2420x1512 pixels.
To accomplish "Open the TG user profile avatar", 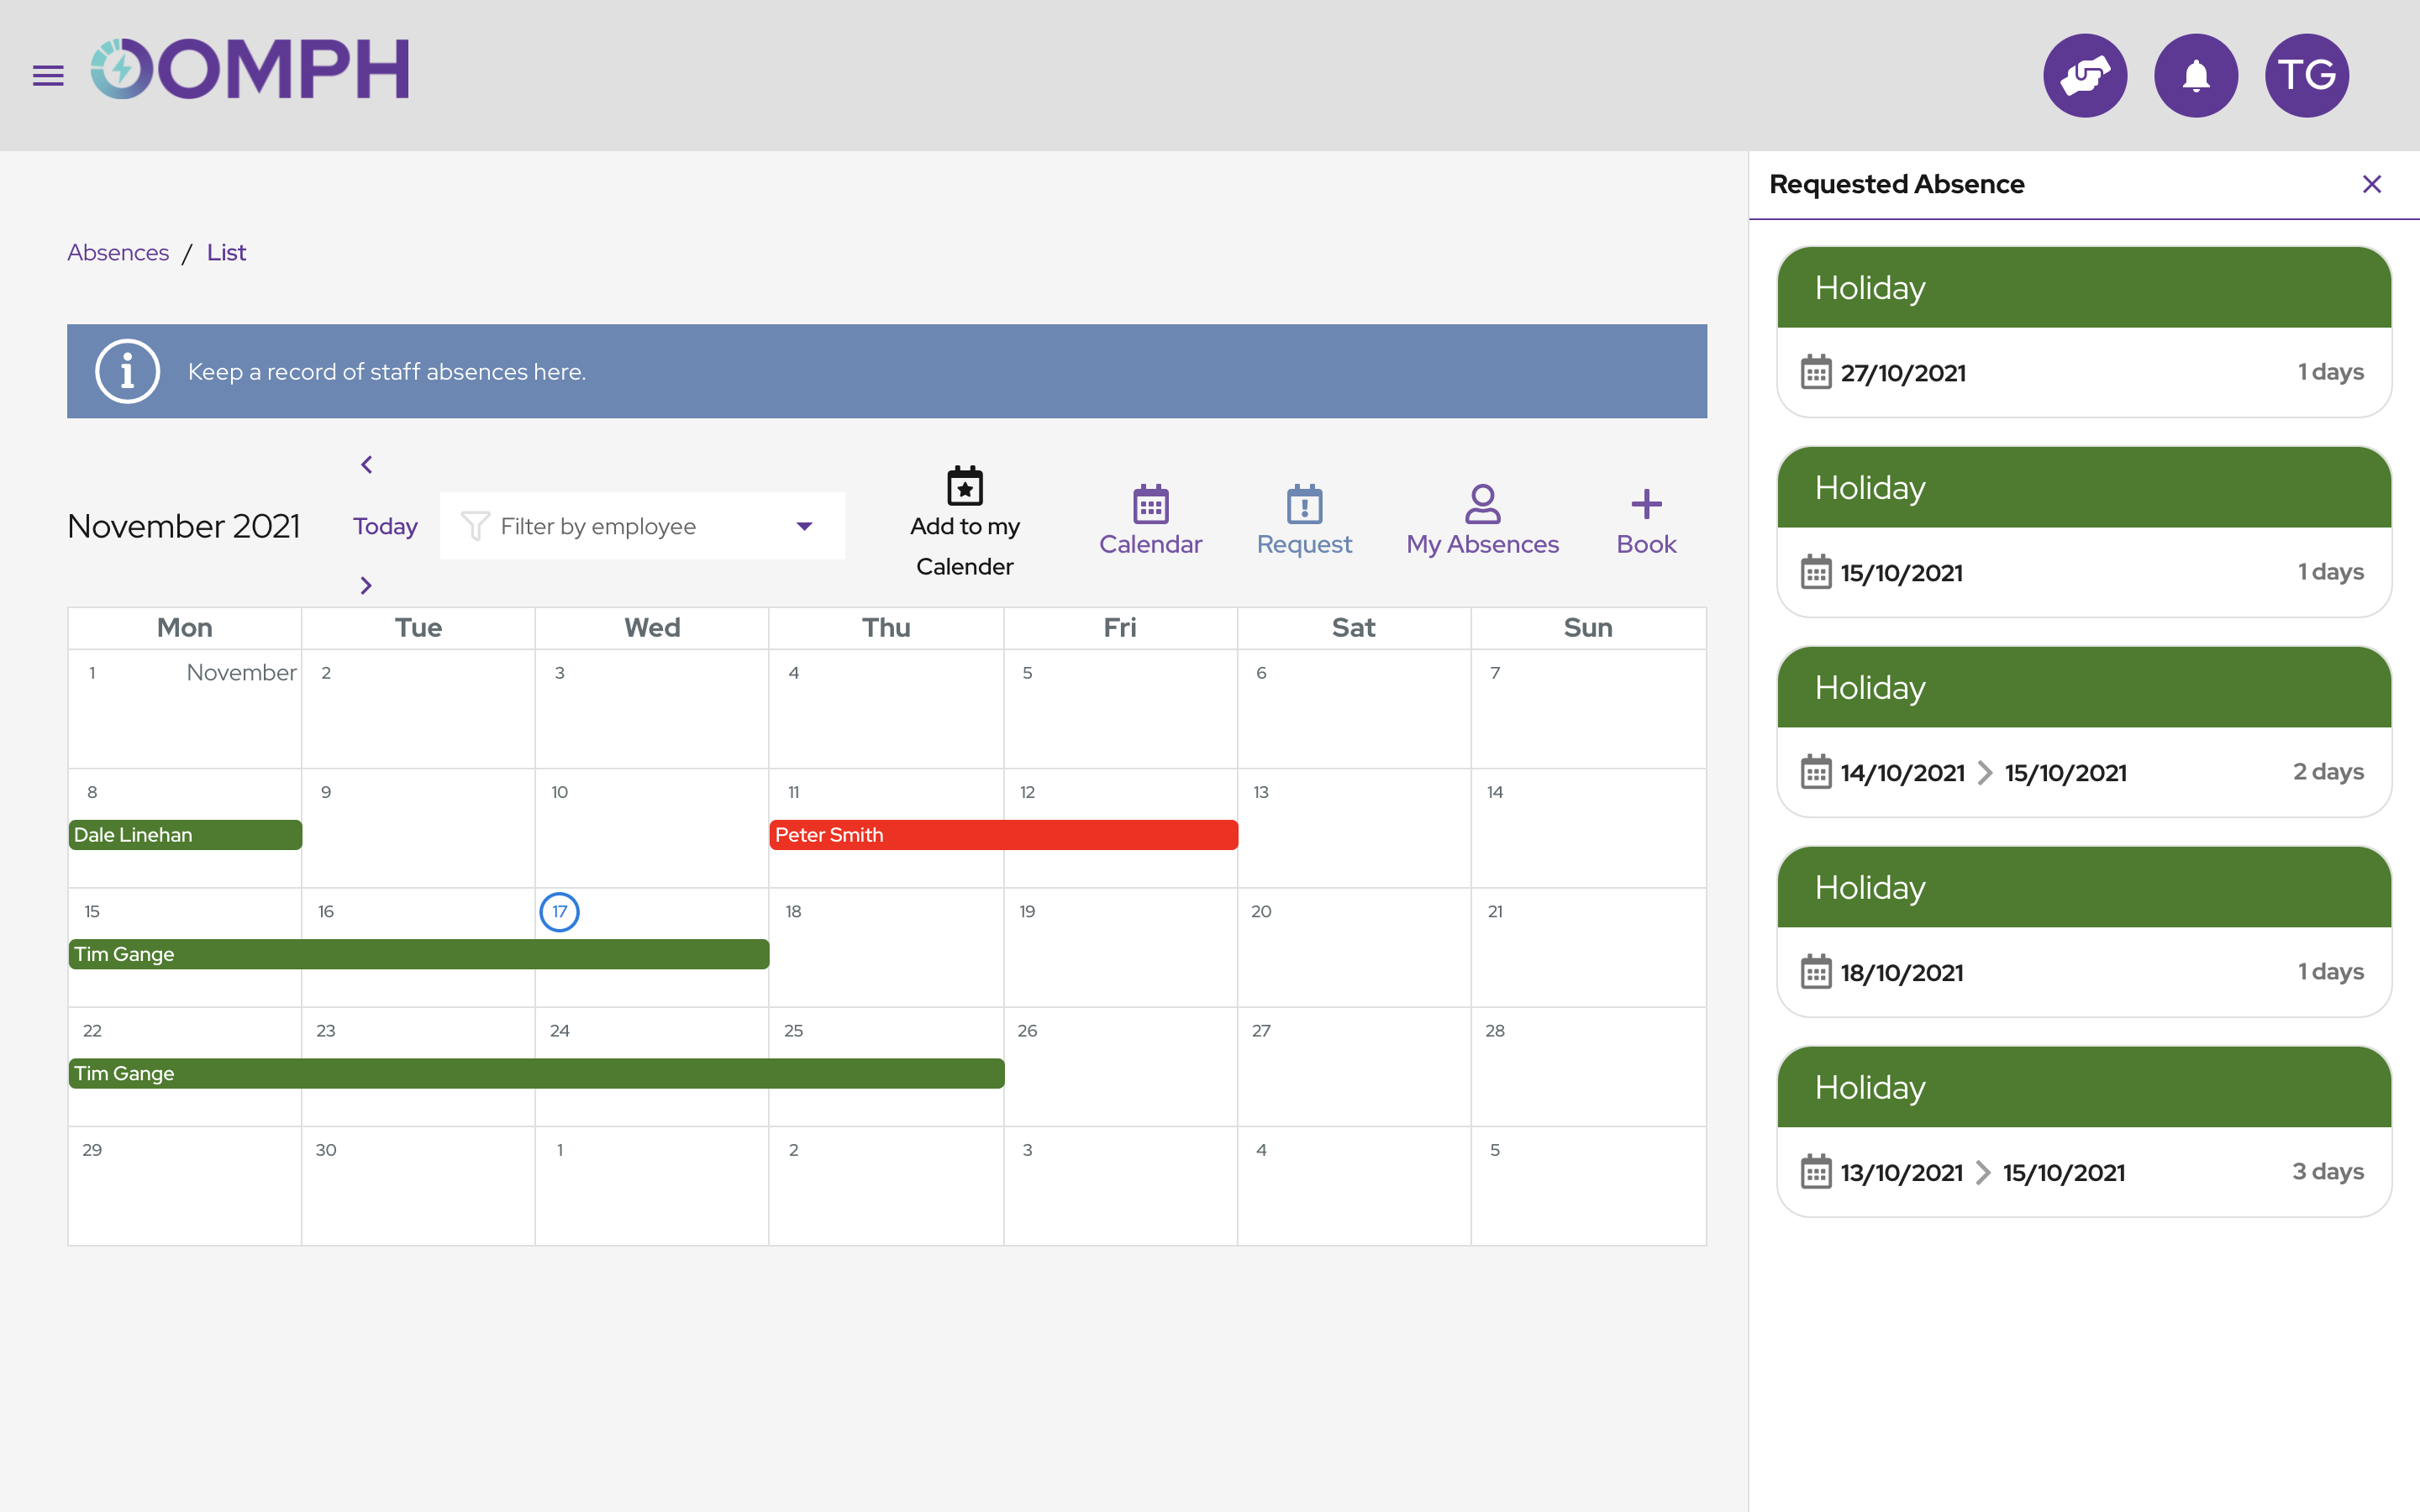I will (x=2306, y=75).
